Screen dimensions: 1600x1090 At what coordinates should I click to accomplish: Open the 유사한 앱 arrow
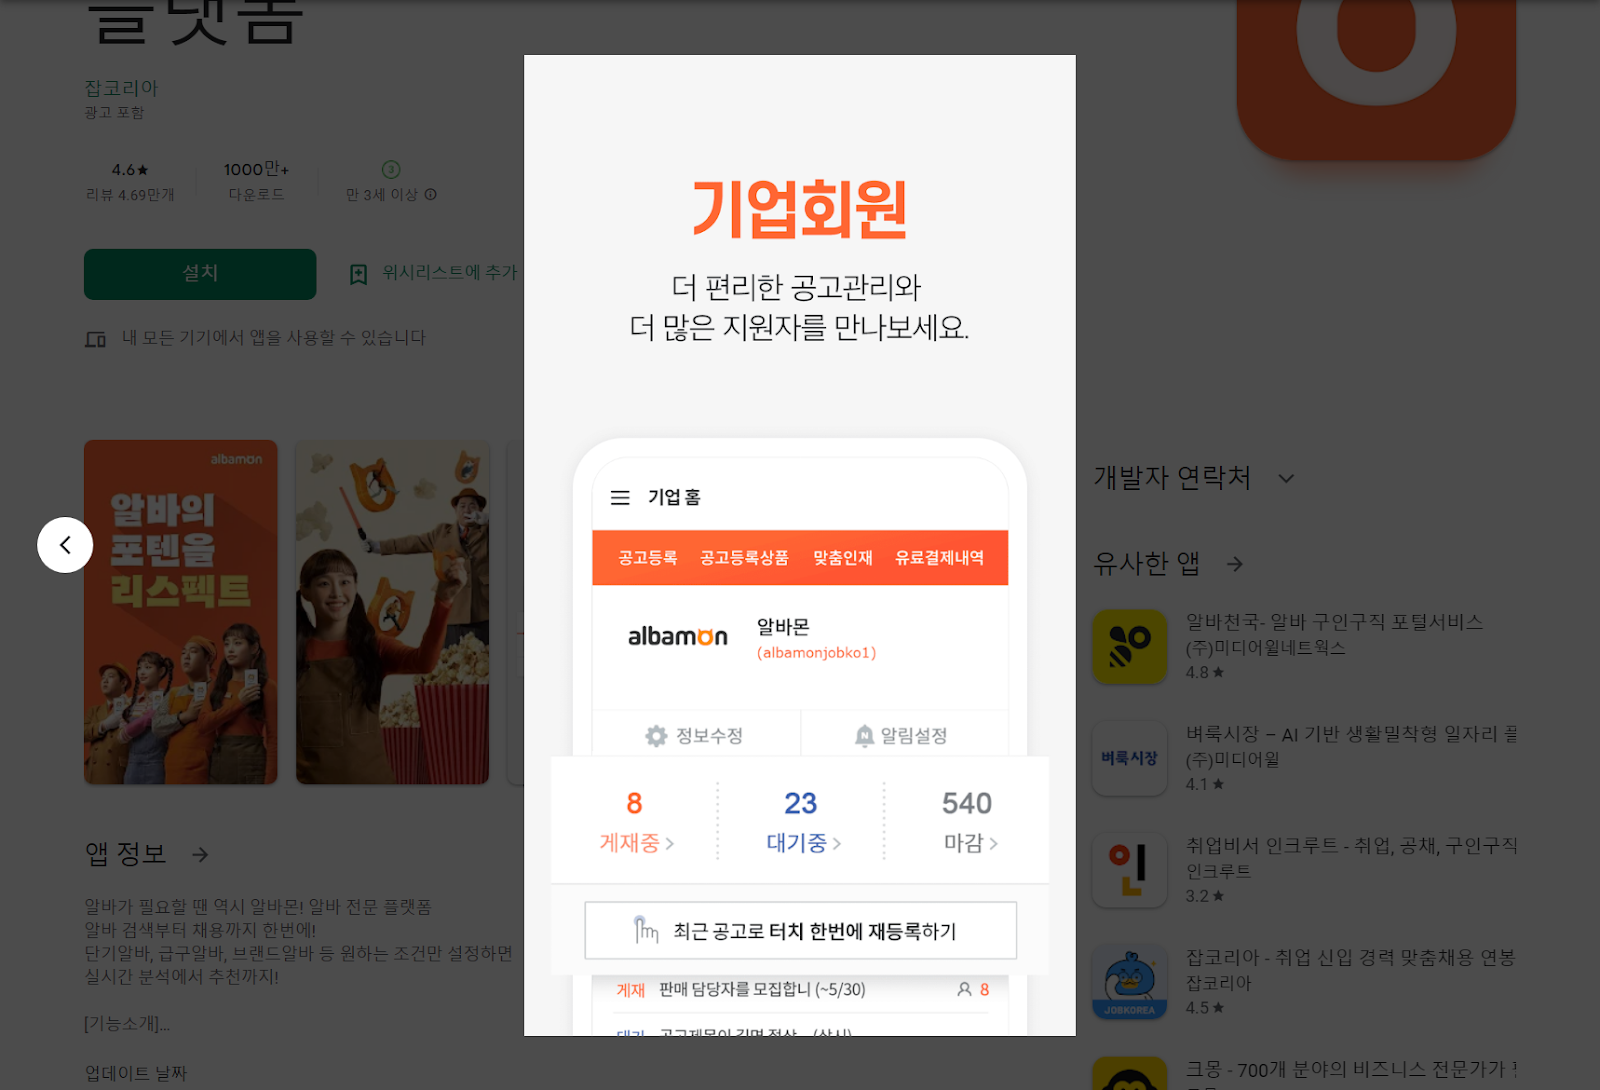pyautogui.click(x=1235, y=564)
